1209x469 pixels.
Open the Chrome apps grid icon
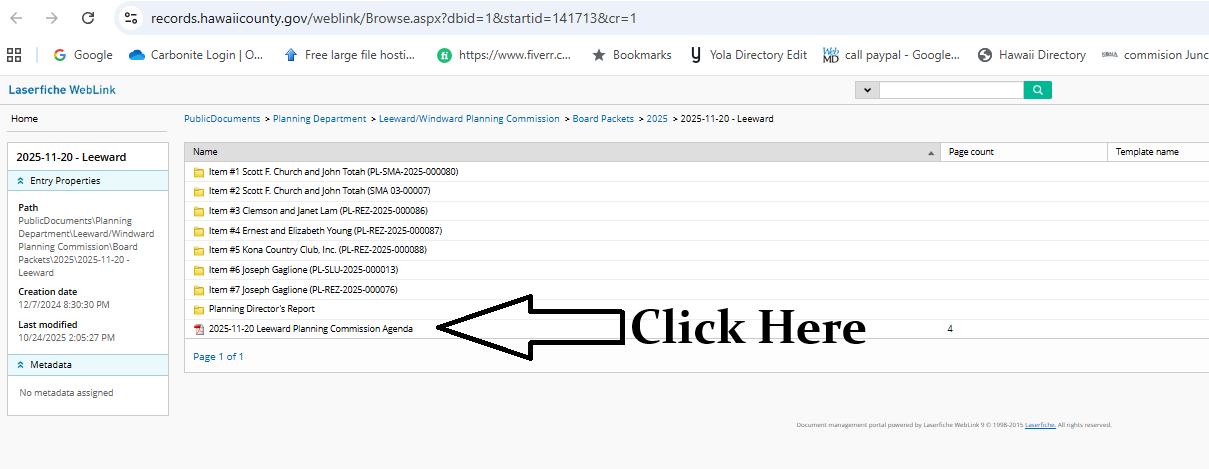tap(14, 55)
